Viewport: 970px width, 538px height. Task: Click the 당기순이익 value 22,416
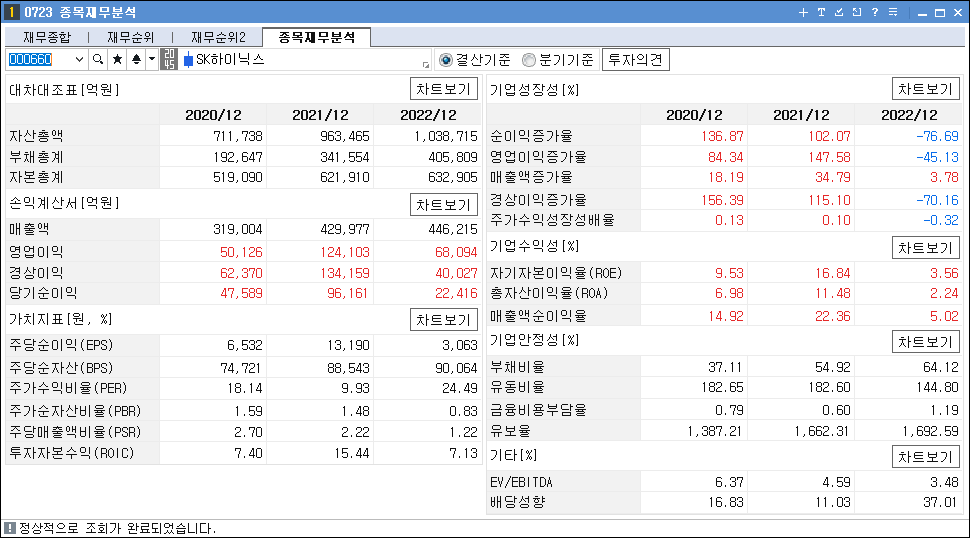coord(456,293)
